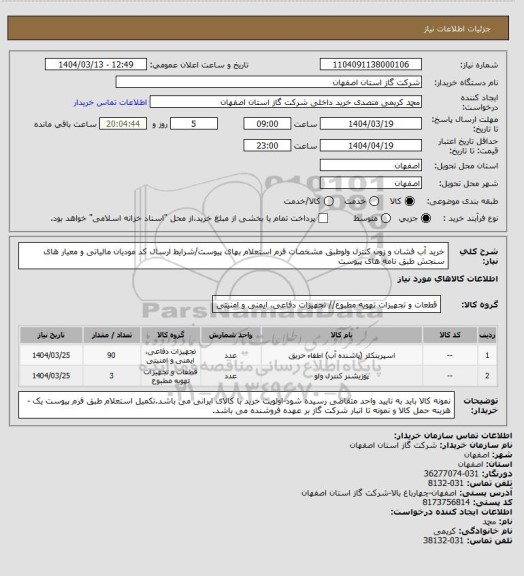Click row number 2 cell
The image size is (524, 576).
click(487, 376)
